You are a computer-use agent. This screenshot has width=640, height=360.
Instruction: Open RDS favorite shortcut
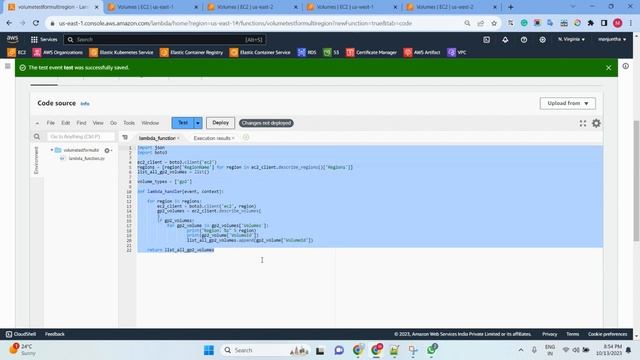pos(307,52)
